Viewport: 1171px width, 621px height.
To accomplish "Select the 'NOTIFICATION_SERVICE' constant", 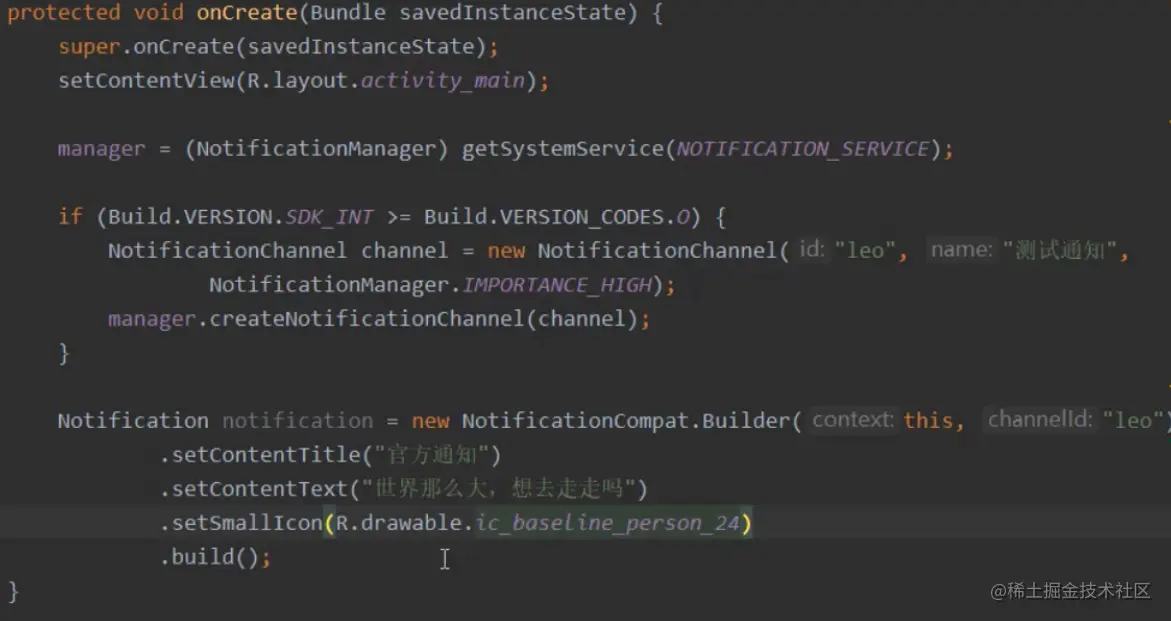I will (803, 149).
